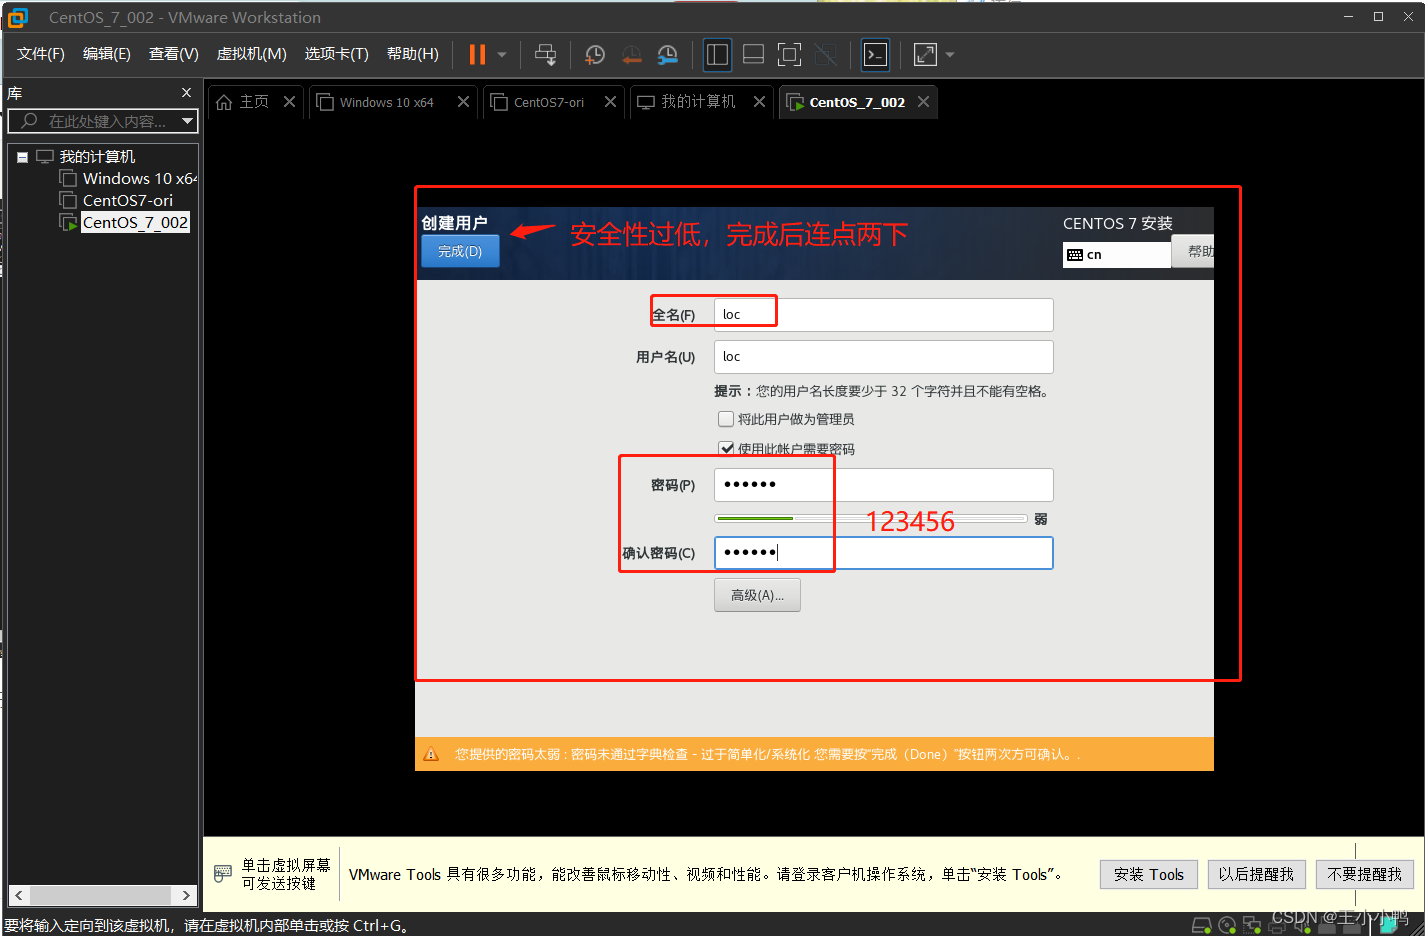Click the cn keyboard layout indicator
Viewport: 1425px width, 936px height.
pyautogui.click(x=1116, y=255)
